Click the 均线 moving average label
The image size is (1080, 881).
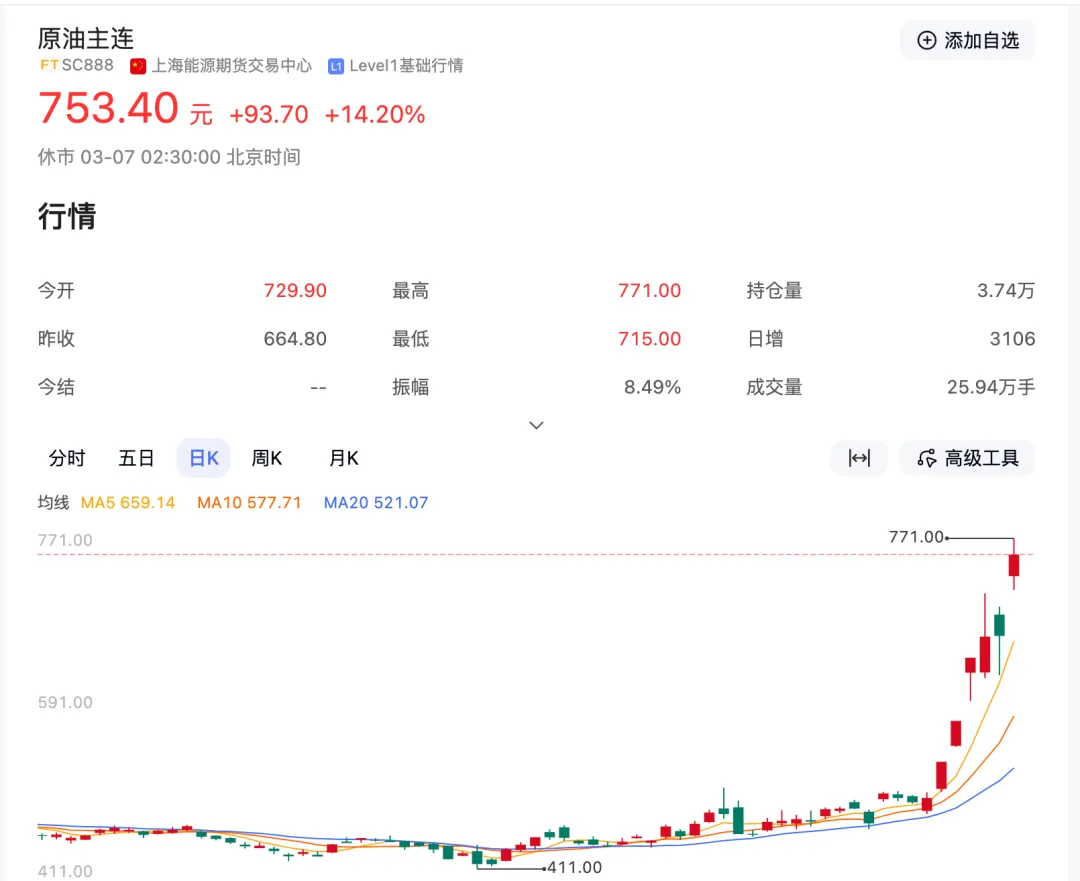click(x=54, y=503)
